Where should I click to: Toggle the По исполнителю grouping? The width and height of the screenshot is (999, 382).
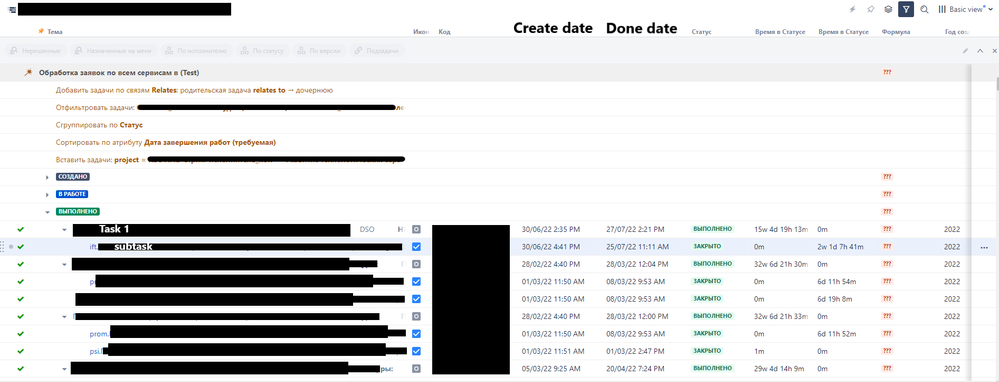(x=196, y=50)
